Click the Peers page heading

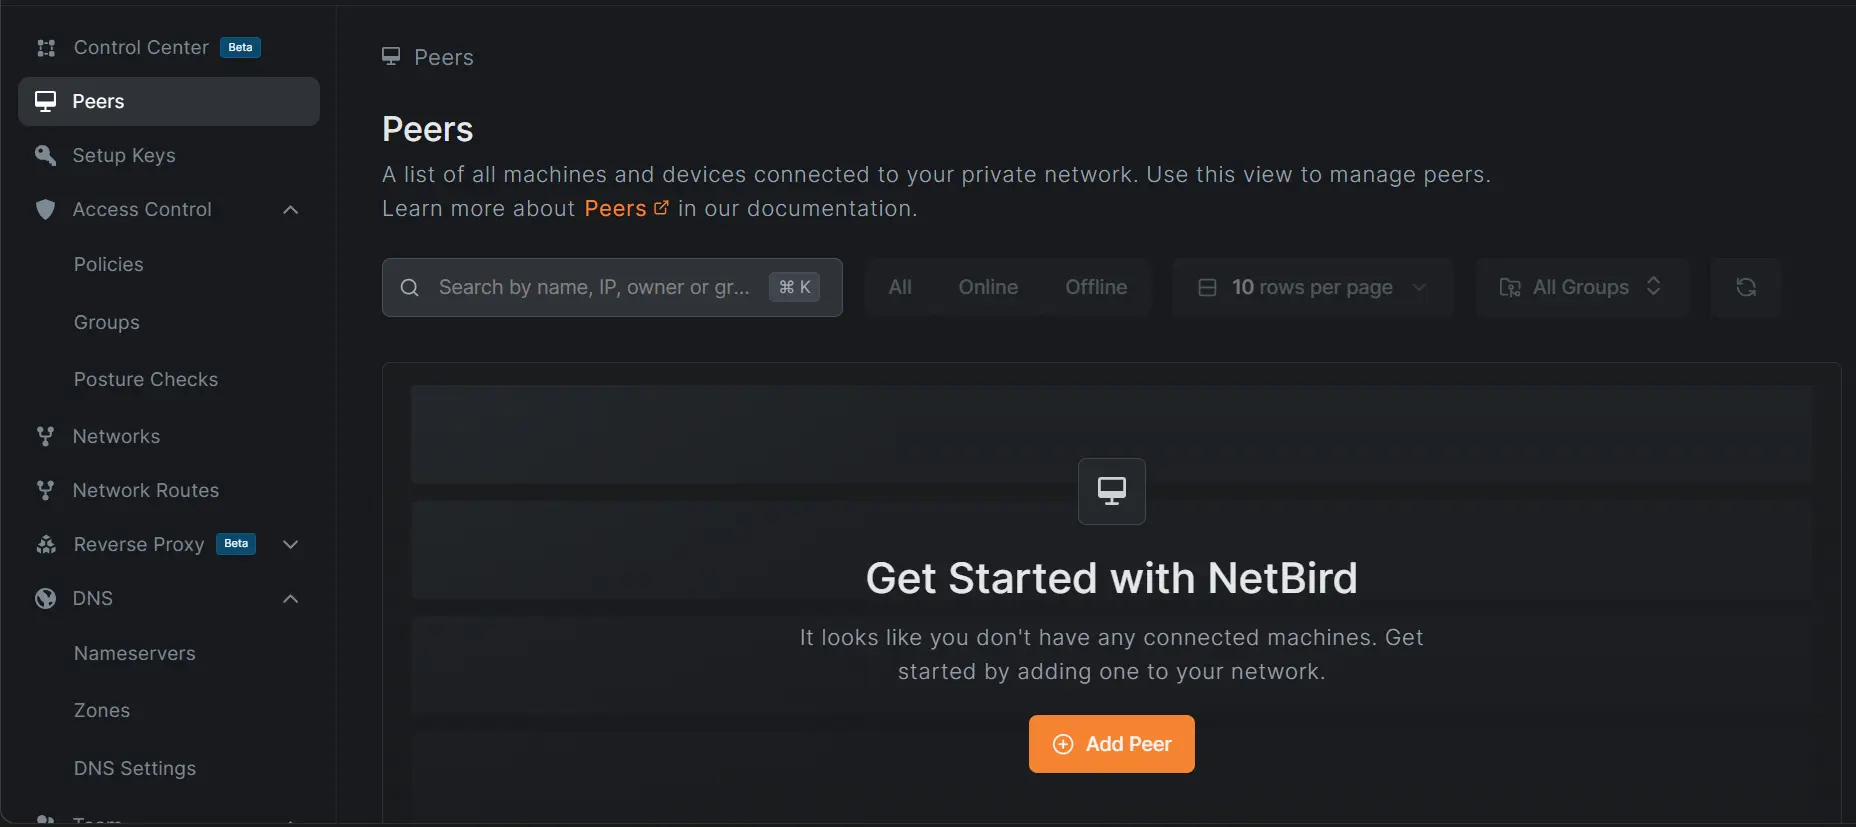pos(428,129)
